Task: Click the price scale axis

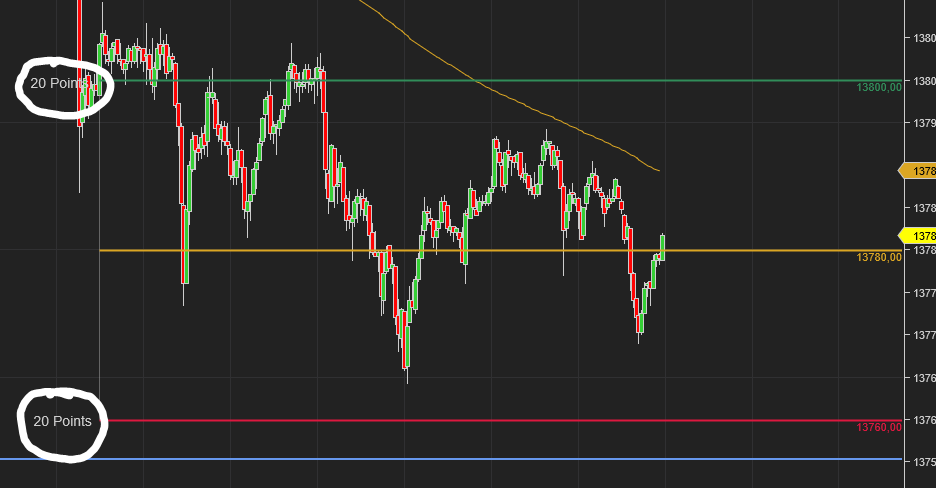Action: 919,300
